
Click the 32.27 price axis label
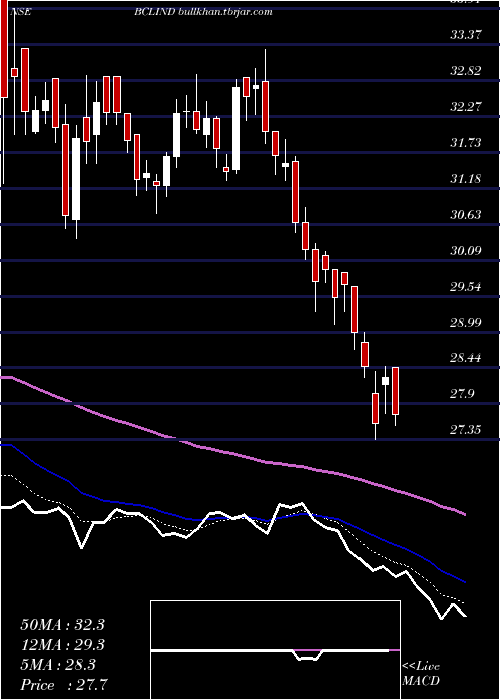[x=466, y=107]
